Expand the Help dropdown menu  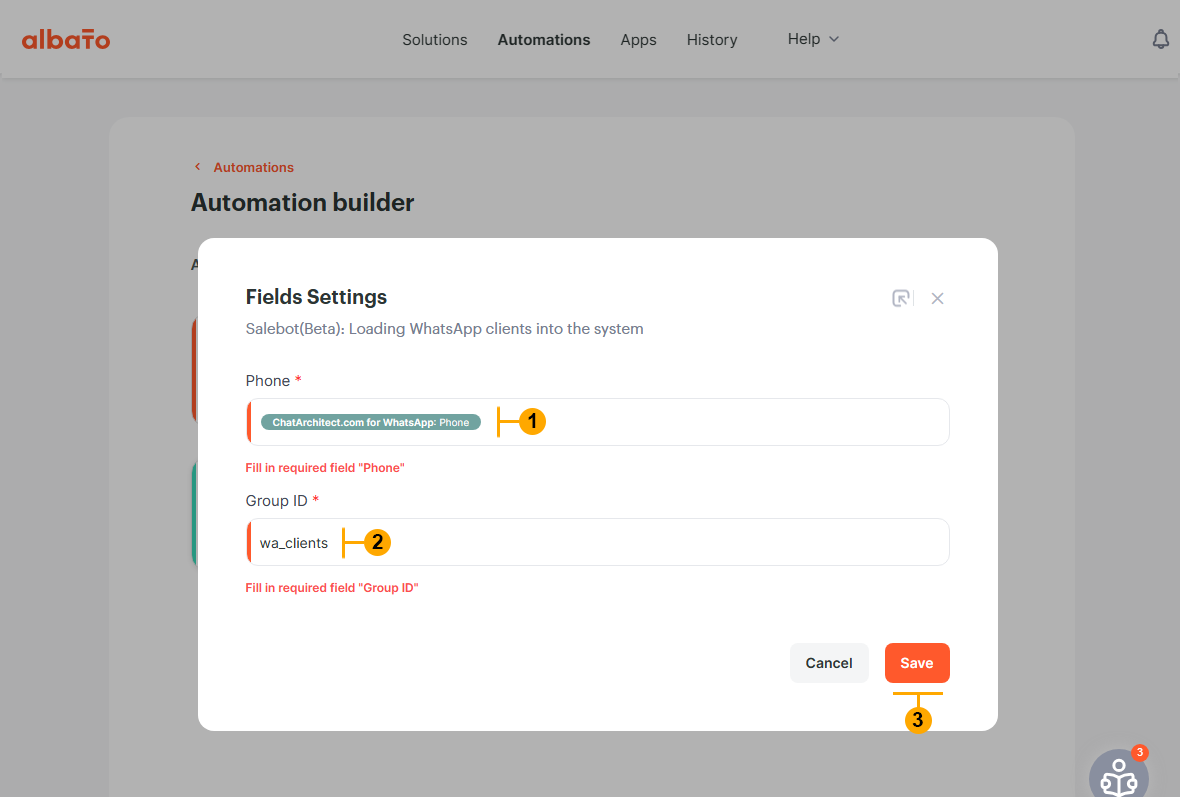(813, 39)
